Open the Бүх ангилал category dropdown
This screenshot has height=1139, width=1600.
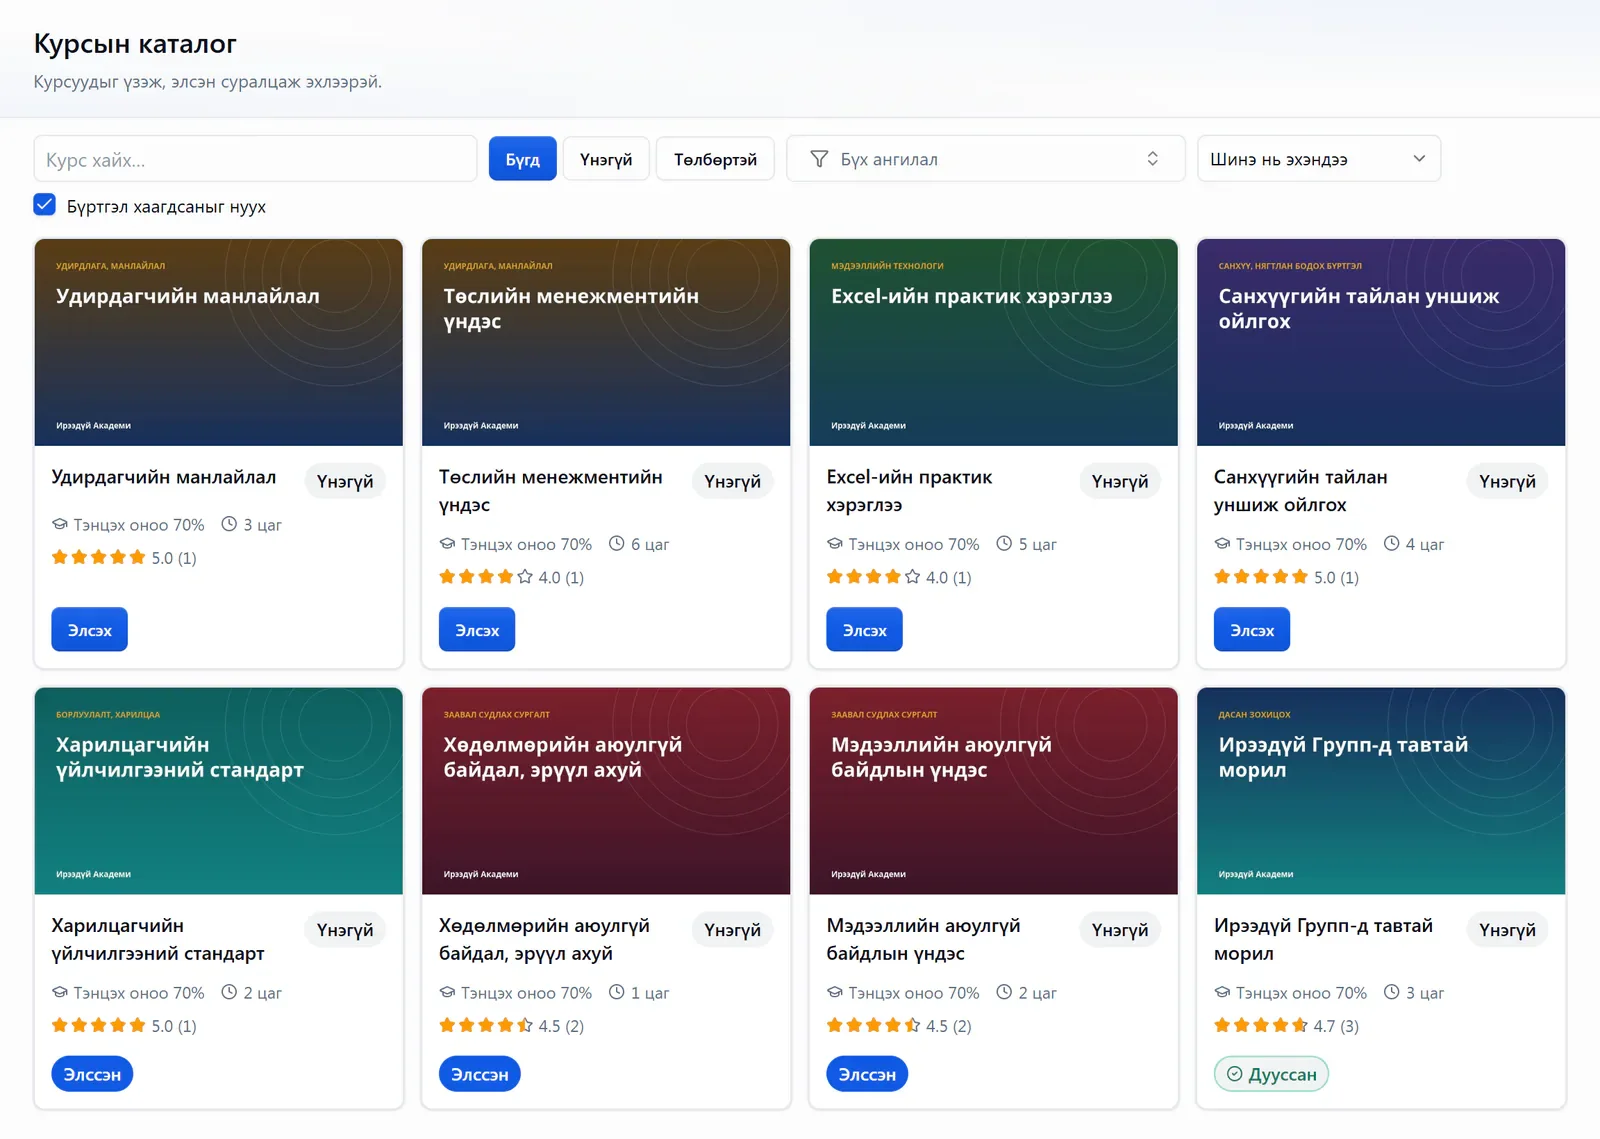tap(985, 159)
